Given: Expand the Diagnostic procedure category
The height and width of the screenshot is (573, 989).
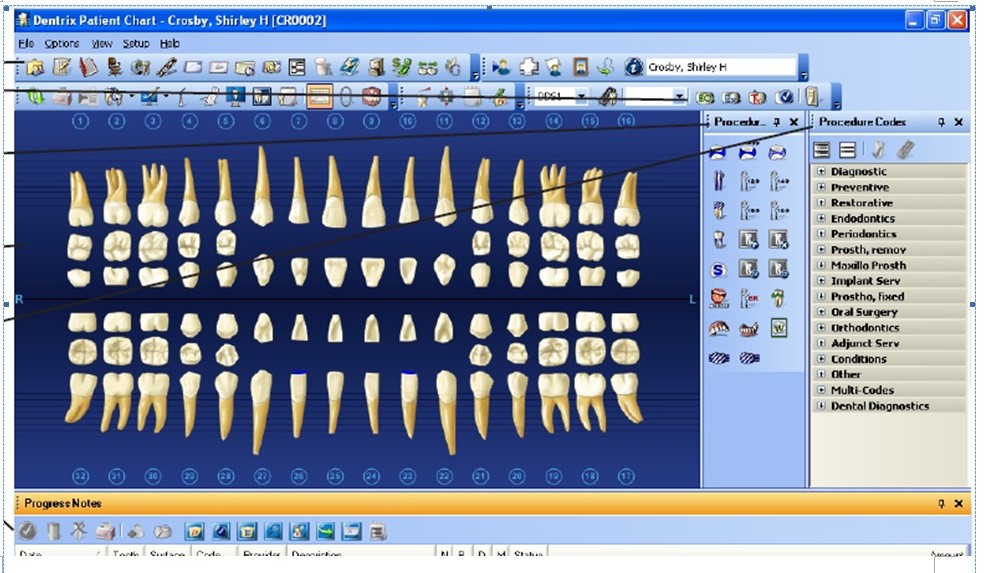Looking at the screenshot, I should pos(821,172).
